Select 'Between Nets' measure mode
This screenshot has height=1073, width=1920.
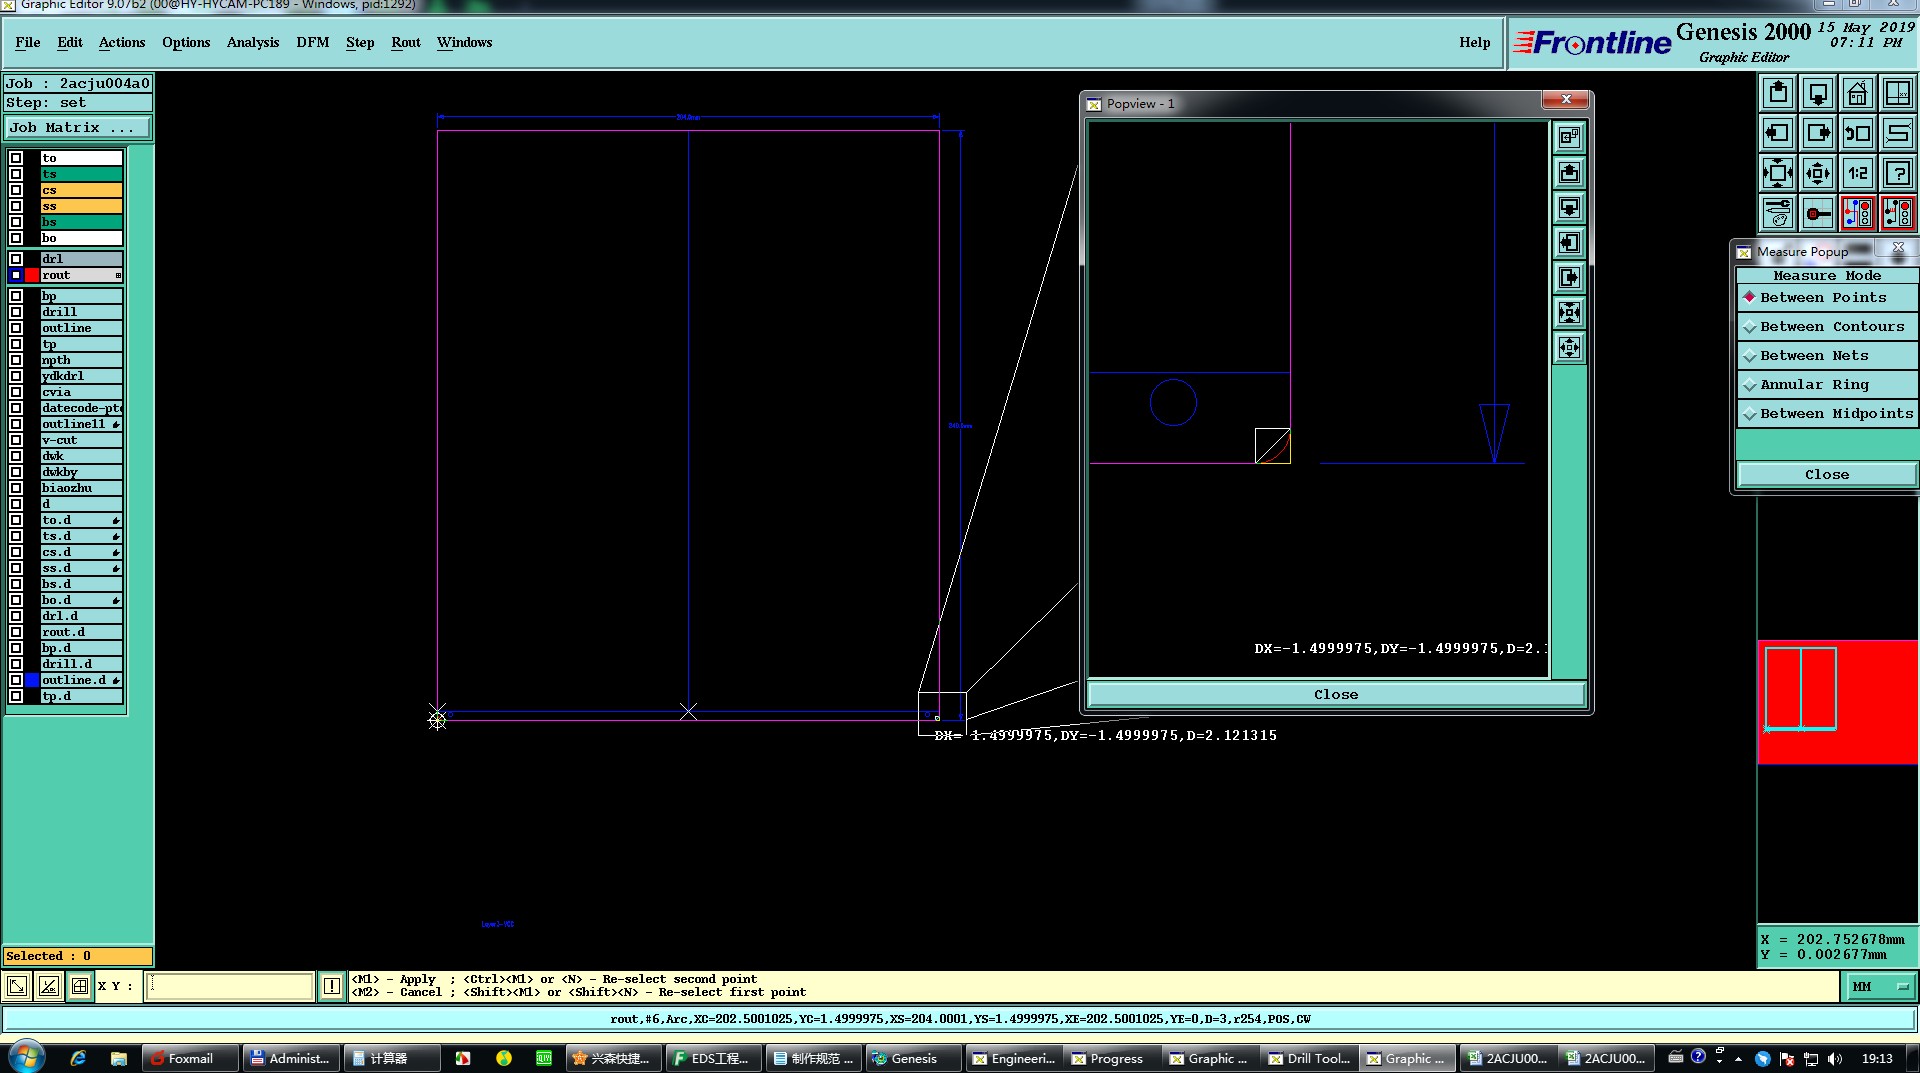[x=1826, y=356]
